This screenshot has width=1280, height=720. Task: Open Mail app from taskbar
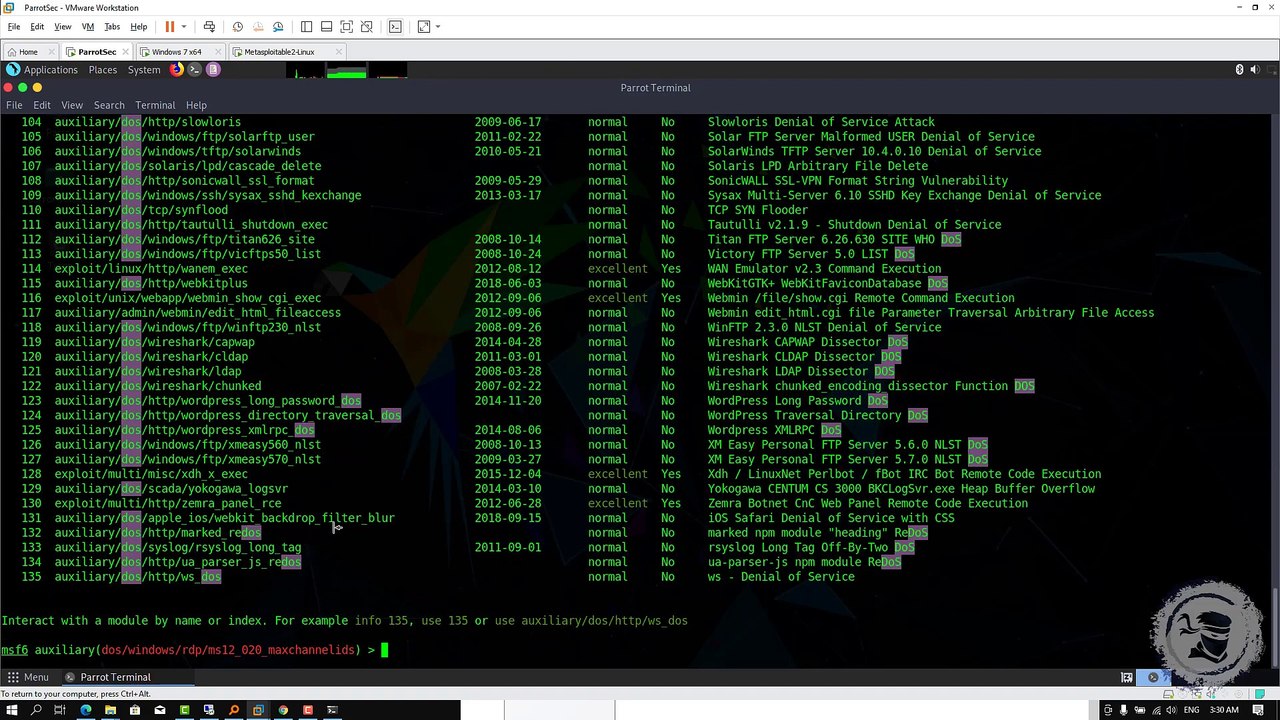160,710
